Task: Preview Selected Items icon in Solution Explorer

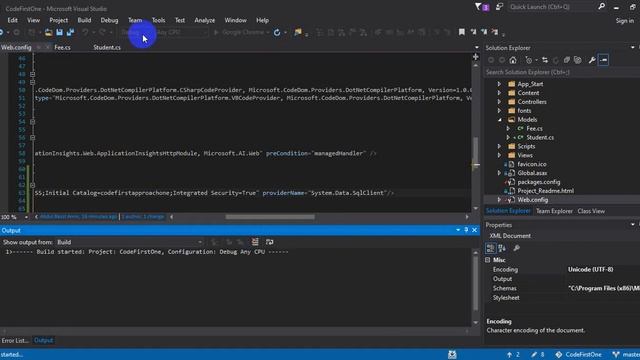Action: coord(604,60)
